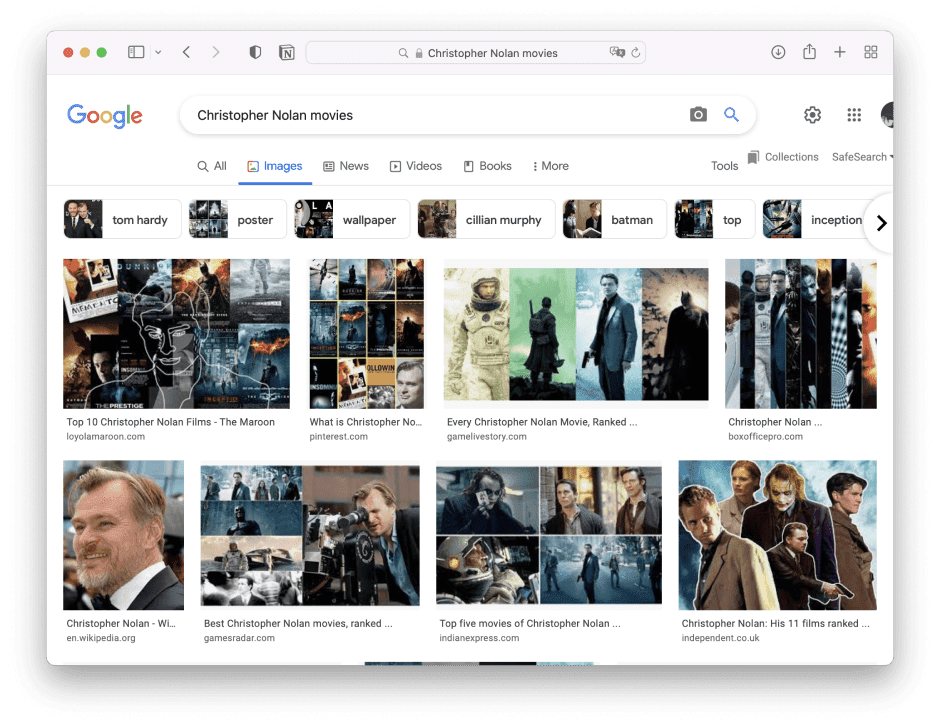Open the independent.co.uk illustrated characters image
The width and height of the screenshot is (940, 726).
click(x=778, y=535)
